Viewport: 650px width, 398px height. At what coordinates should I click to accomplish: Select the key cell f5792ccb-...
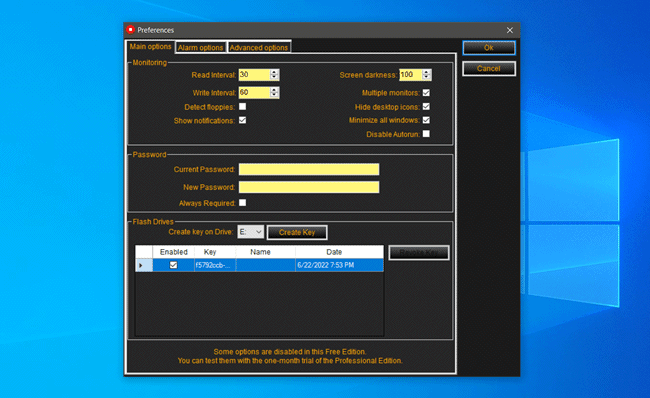[x=215, y=265]
